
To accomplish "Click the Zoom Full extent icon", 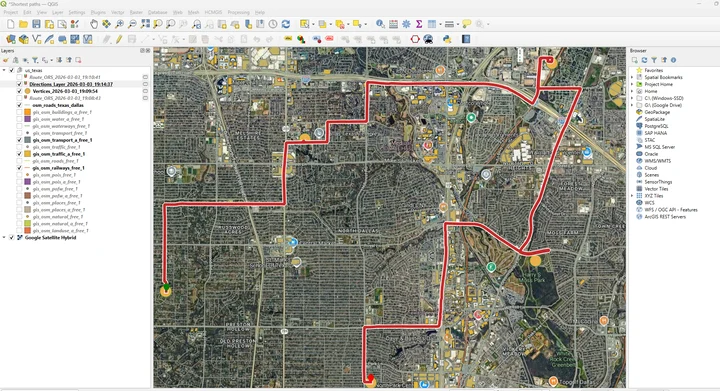I will [145, 24].
